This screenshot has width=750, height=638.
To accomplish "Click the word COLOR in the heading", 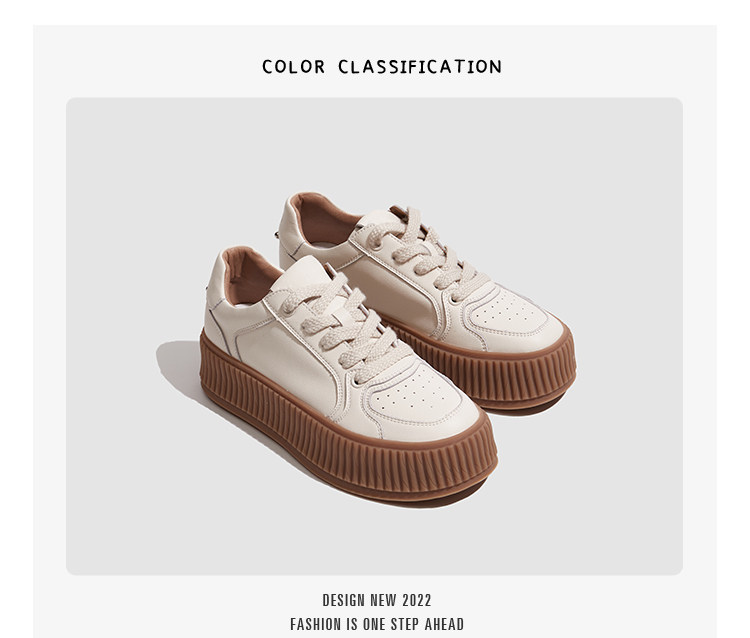I will tap(294, 66).
